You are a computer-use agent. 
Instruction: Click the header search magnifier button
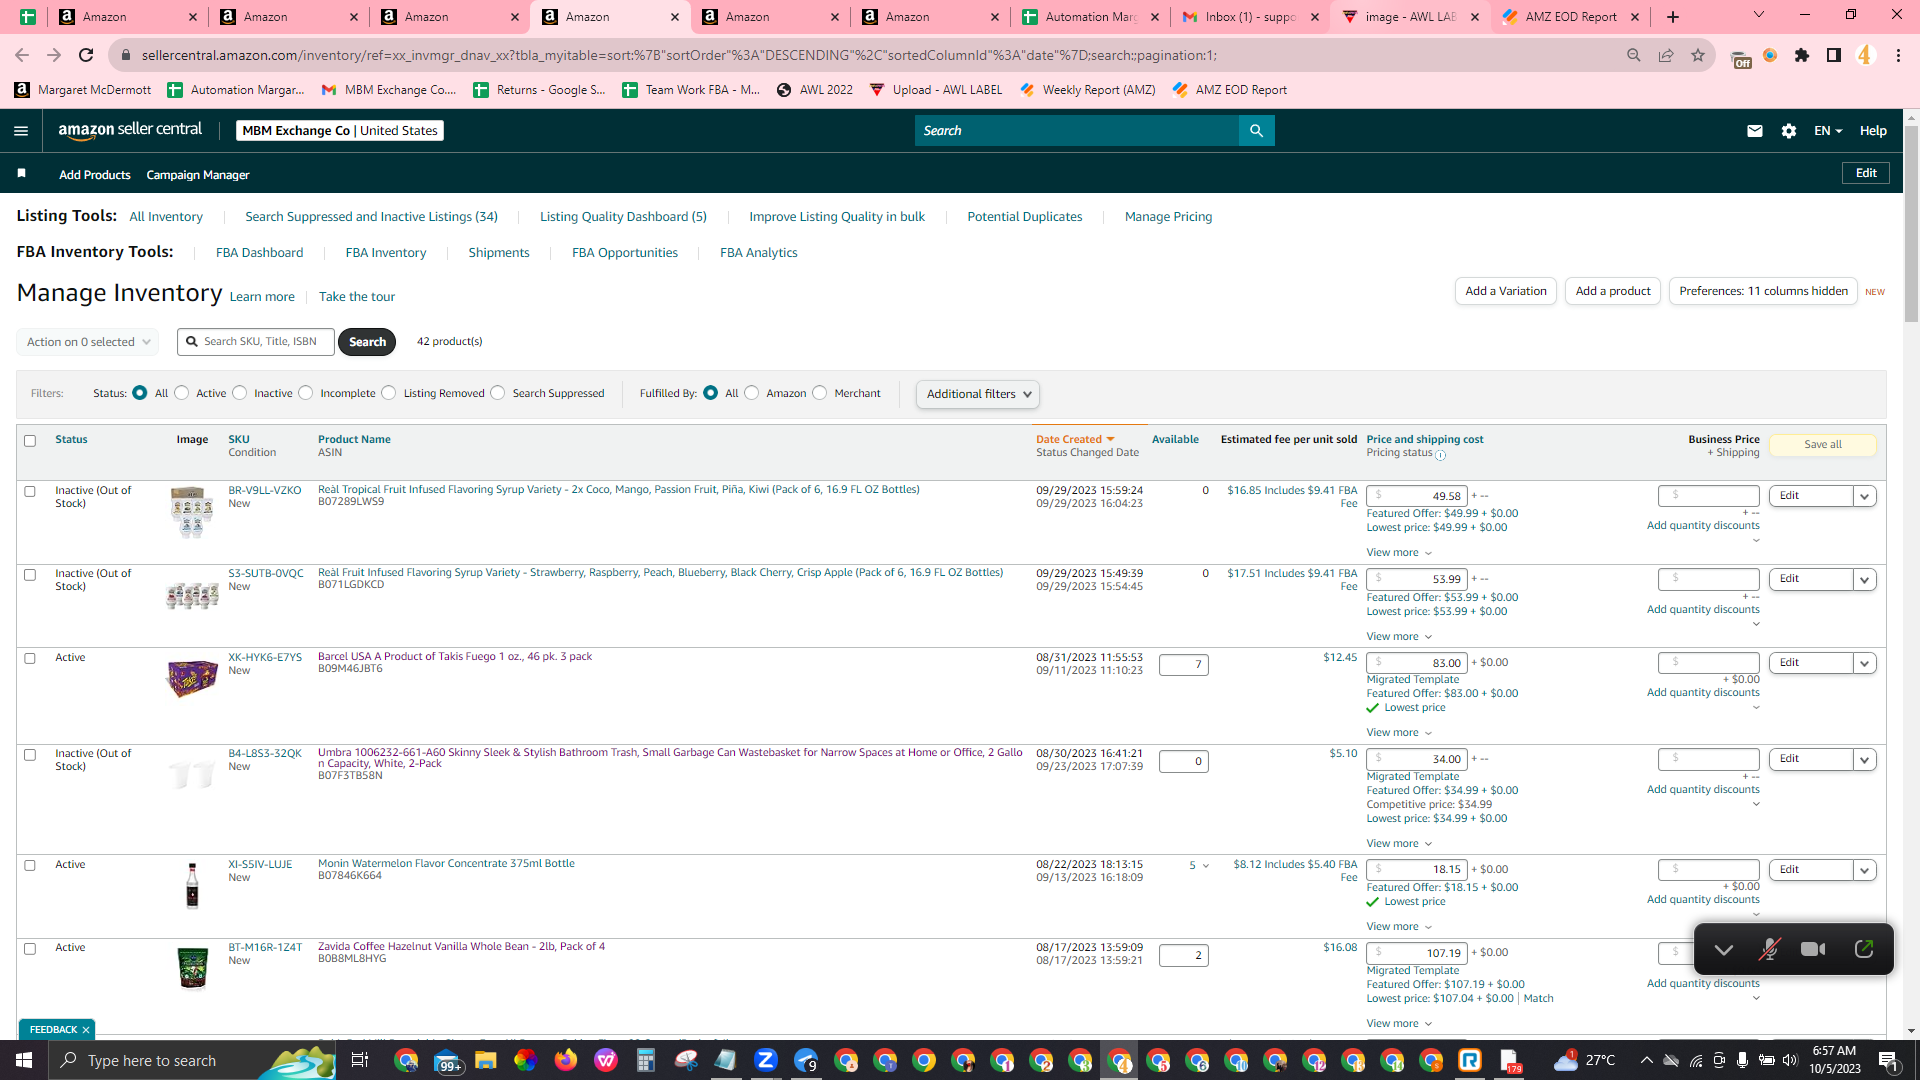(x=1256, y=131)
